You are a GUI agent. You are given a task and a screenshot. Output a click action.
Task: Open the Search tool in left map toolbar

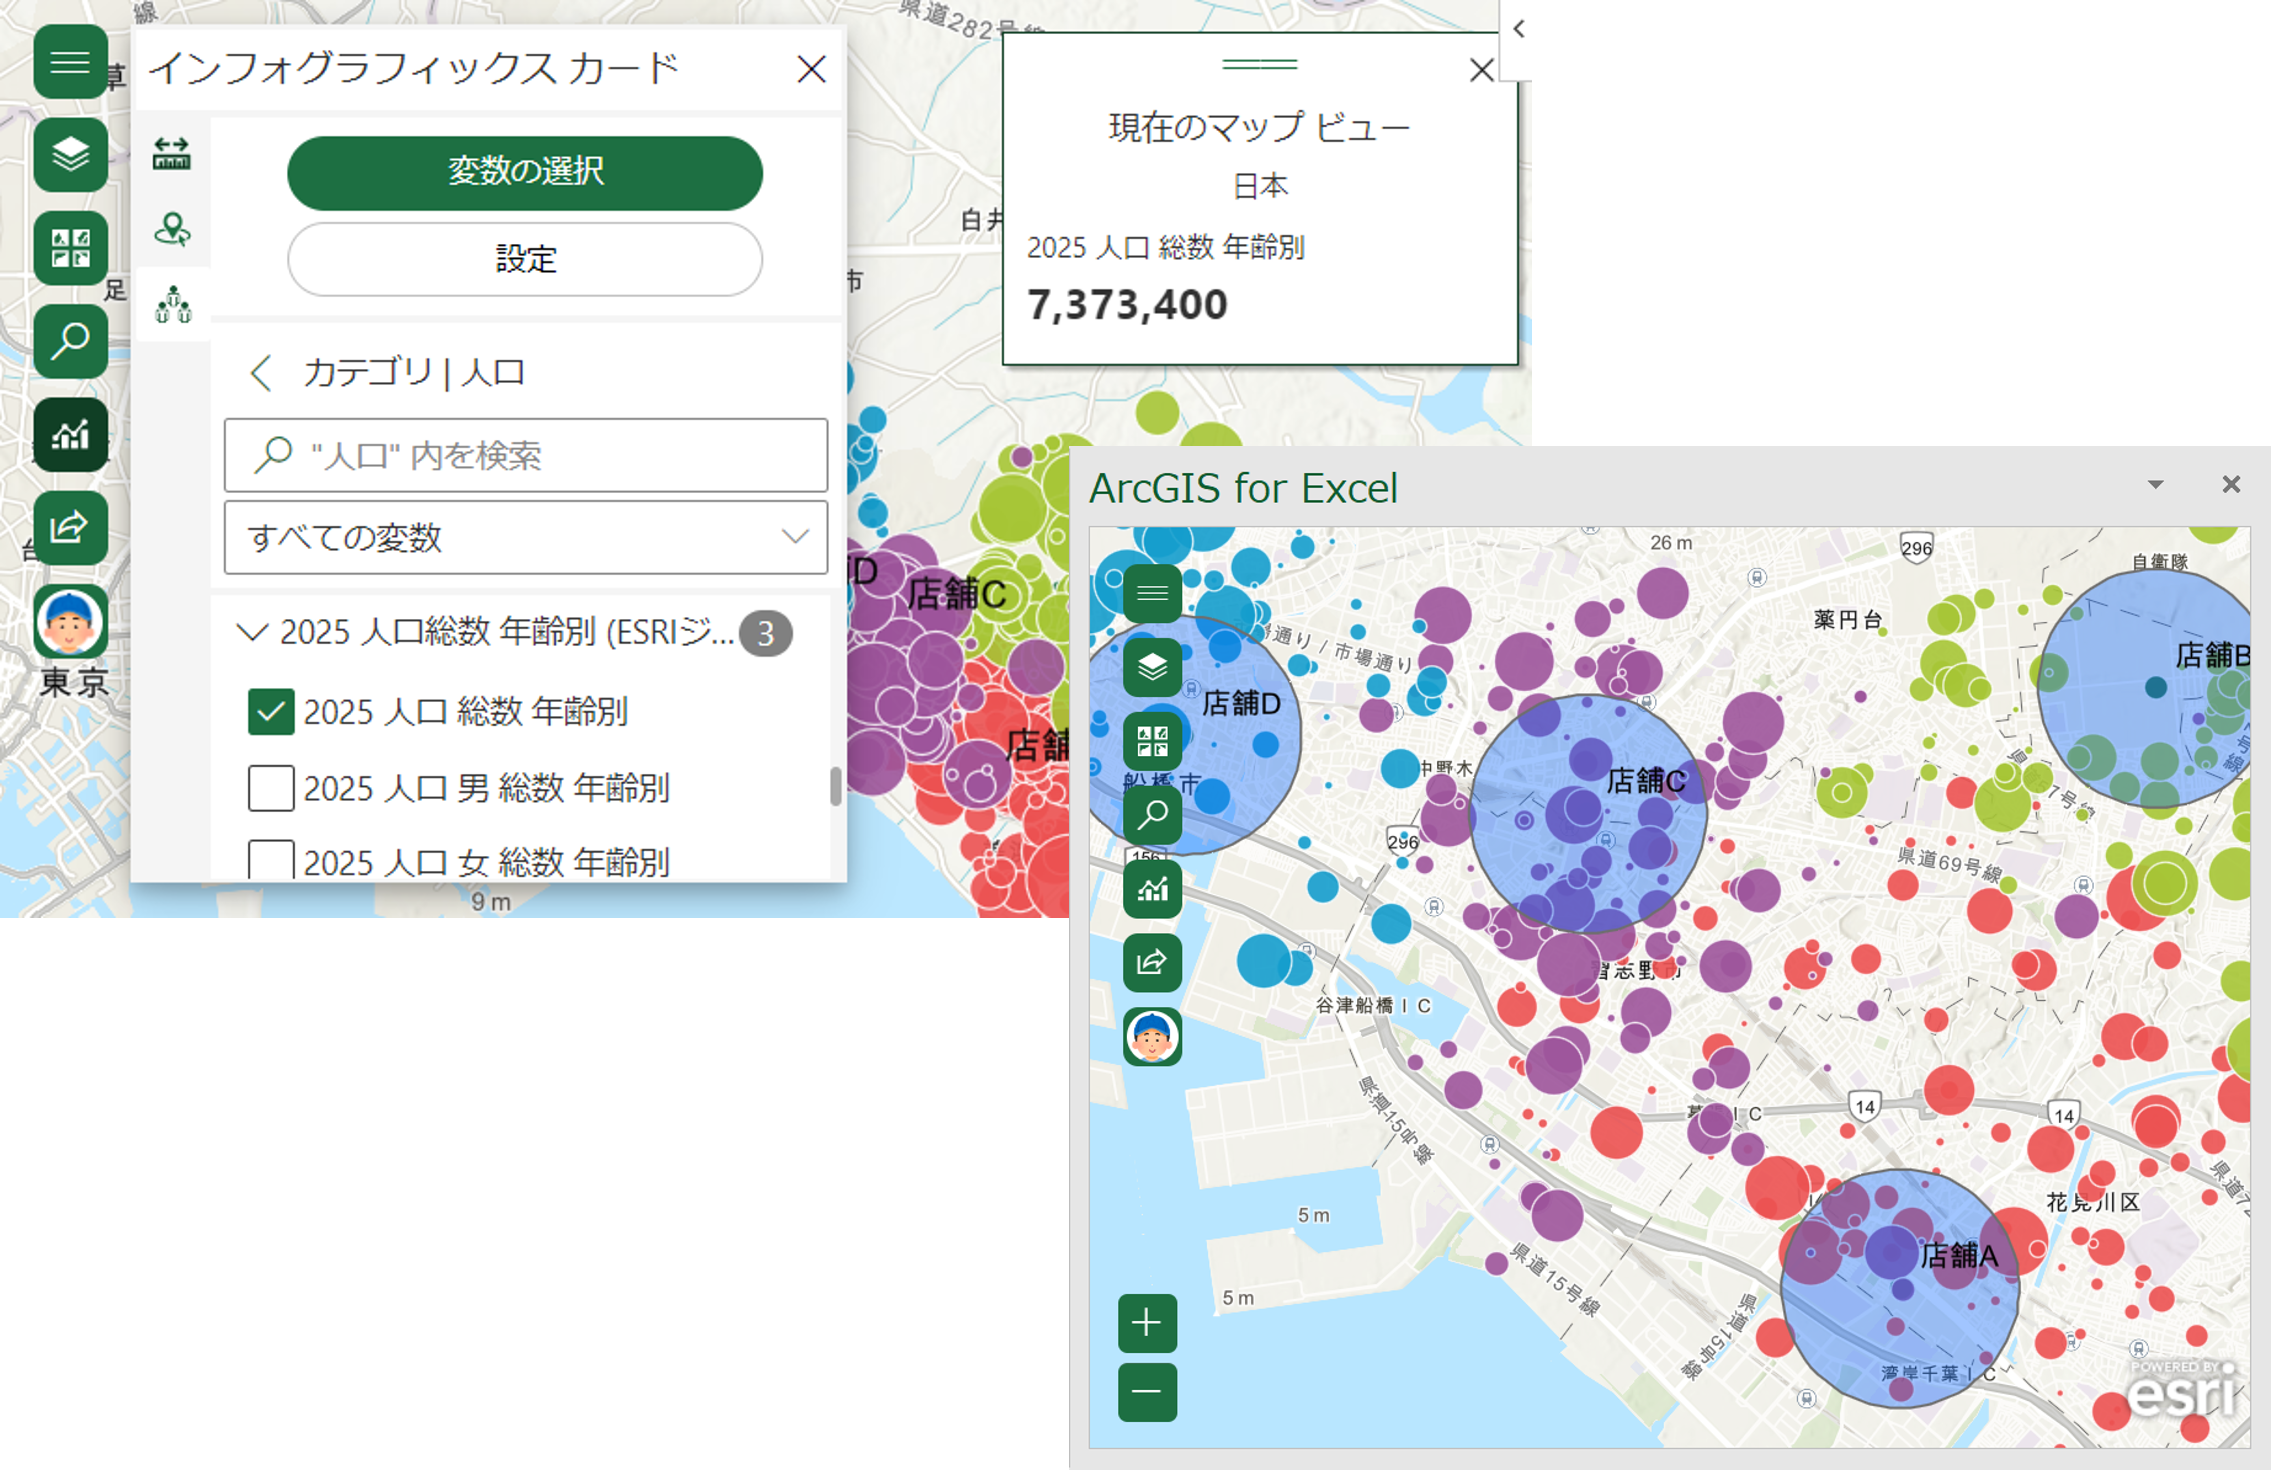(70, 341)
